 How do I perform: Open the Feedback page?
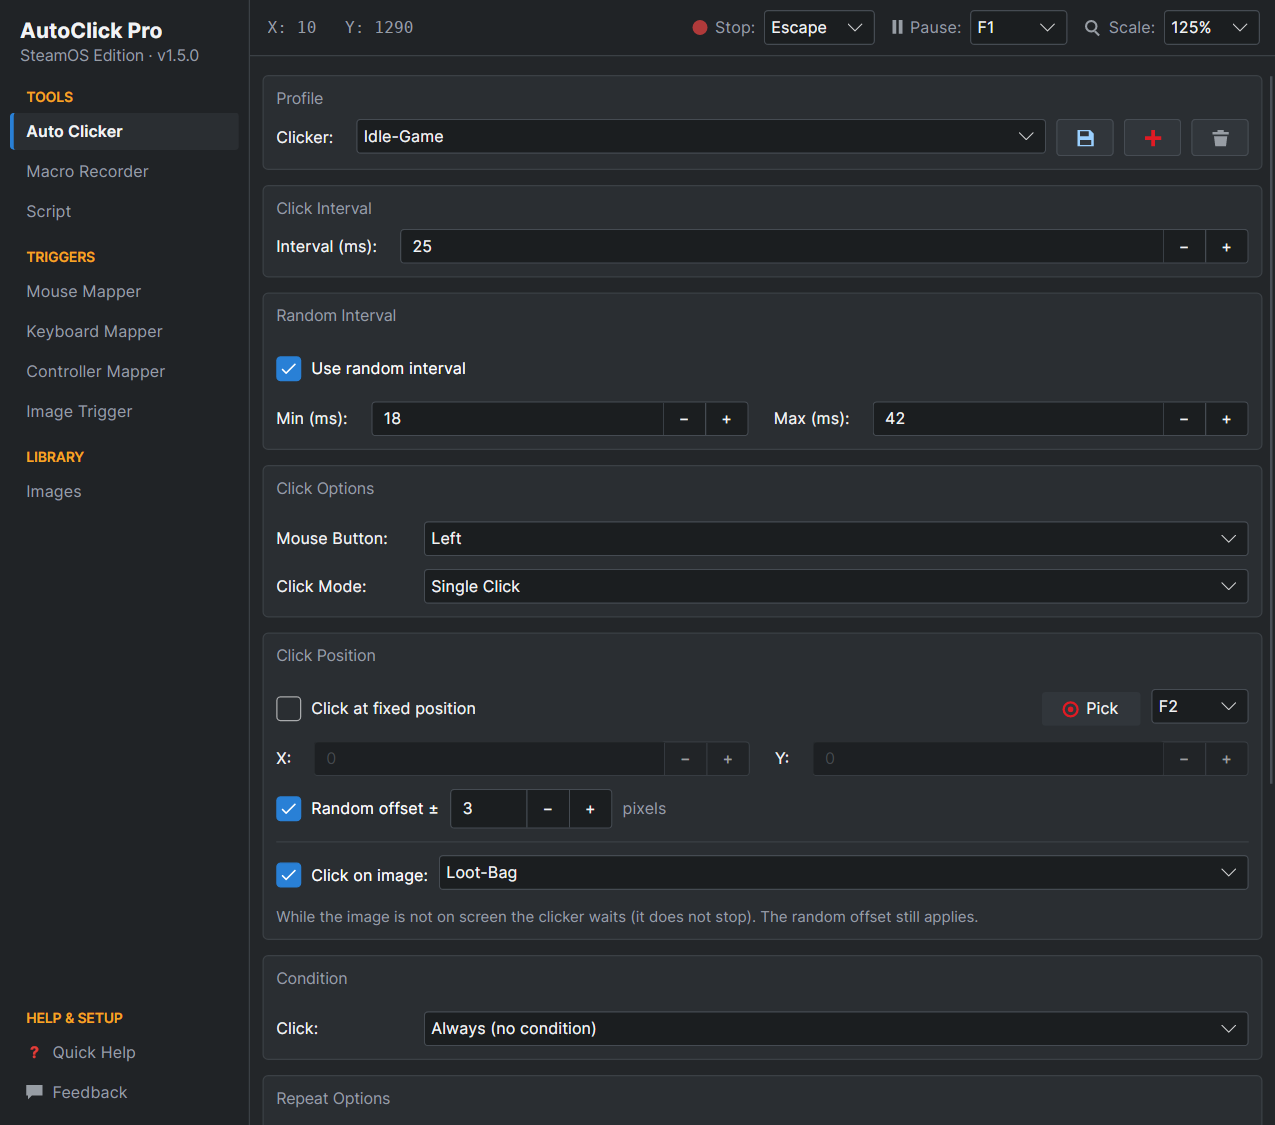(x=124, y=1093)
